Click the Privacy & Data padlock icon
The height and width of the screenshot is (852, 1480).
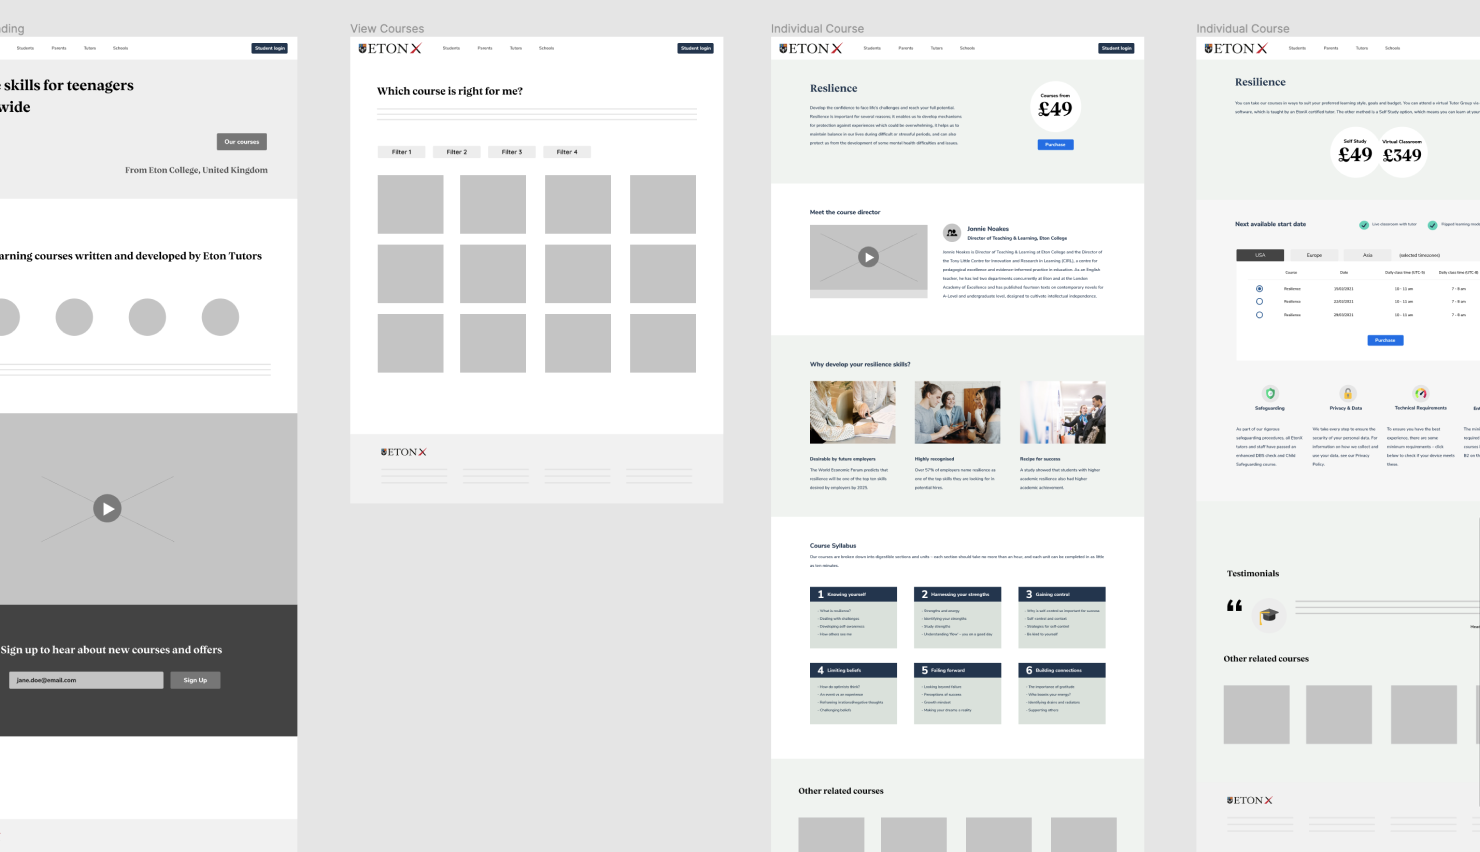click(x=1347, y=394)
